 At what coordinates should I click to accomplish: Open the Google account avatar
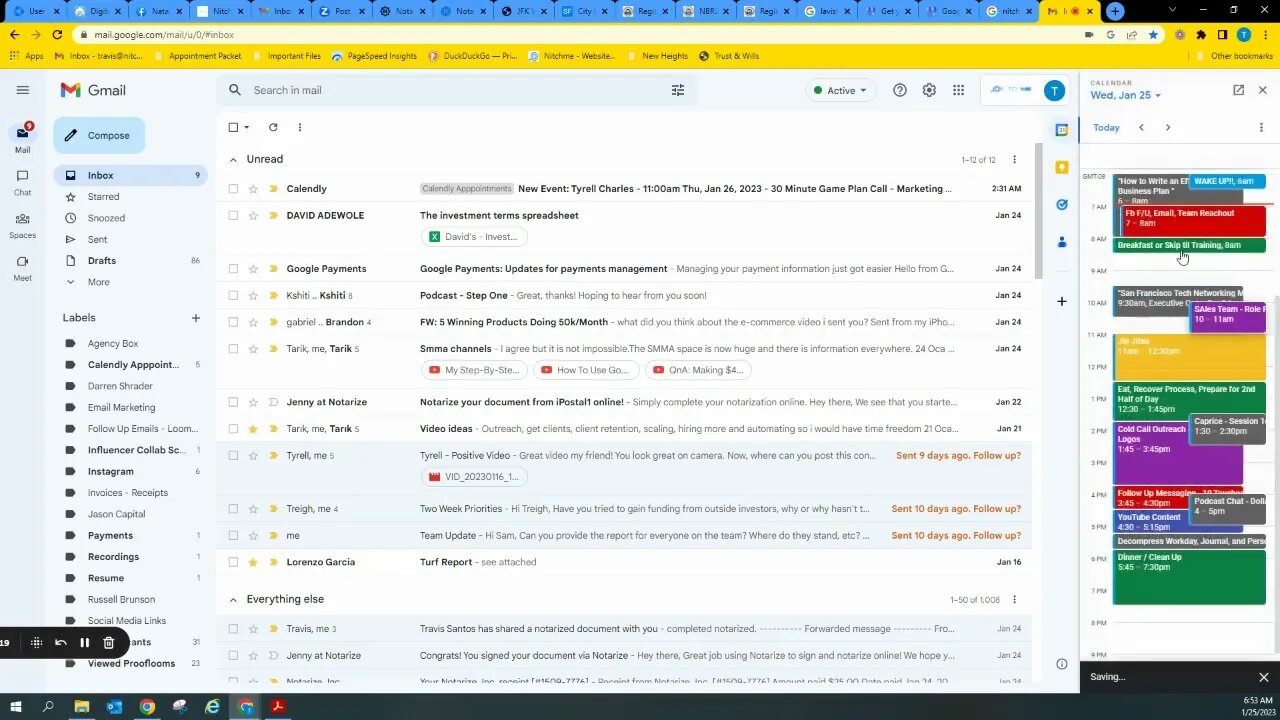pos(1054,90)
